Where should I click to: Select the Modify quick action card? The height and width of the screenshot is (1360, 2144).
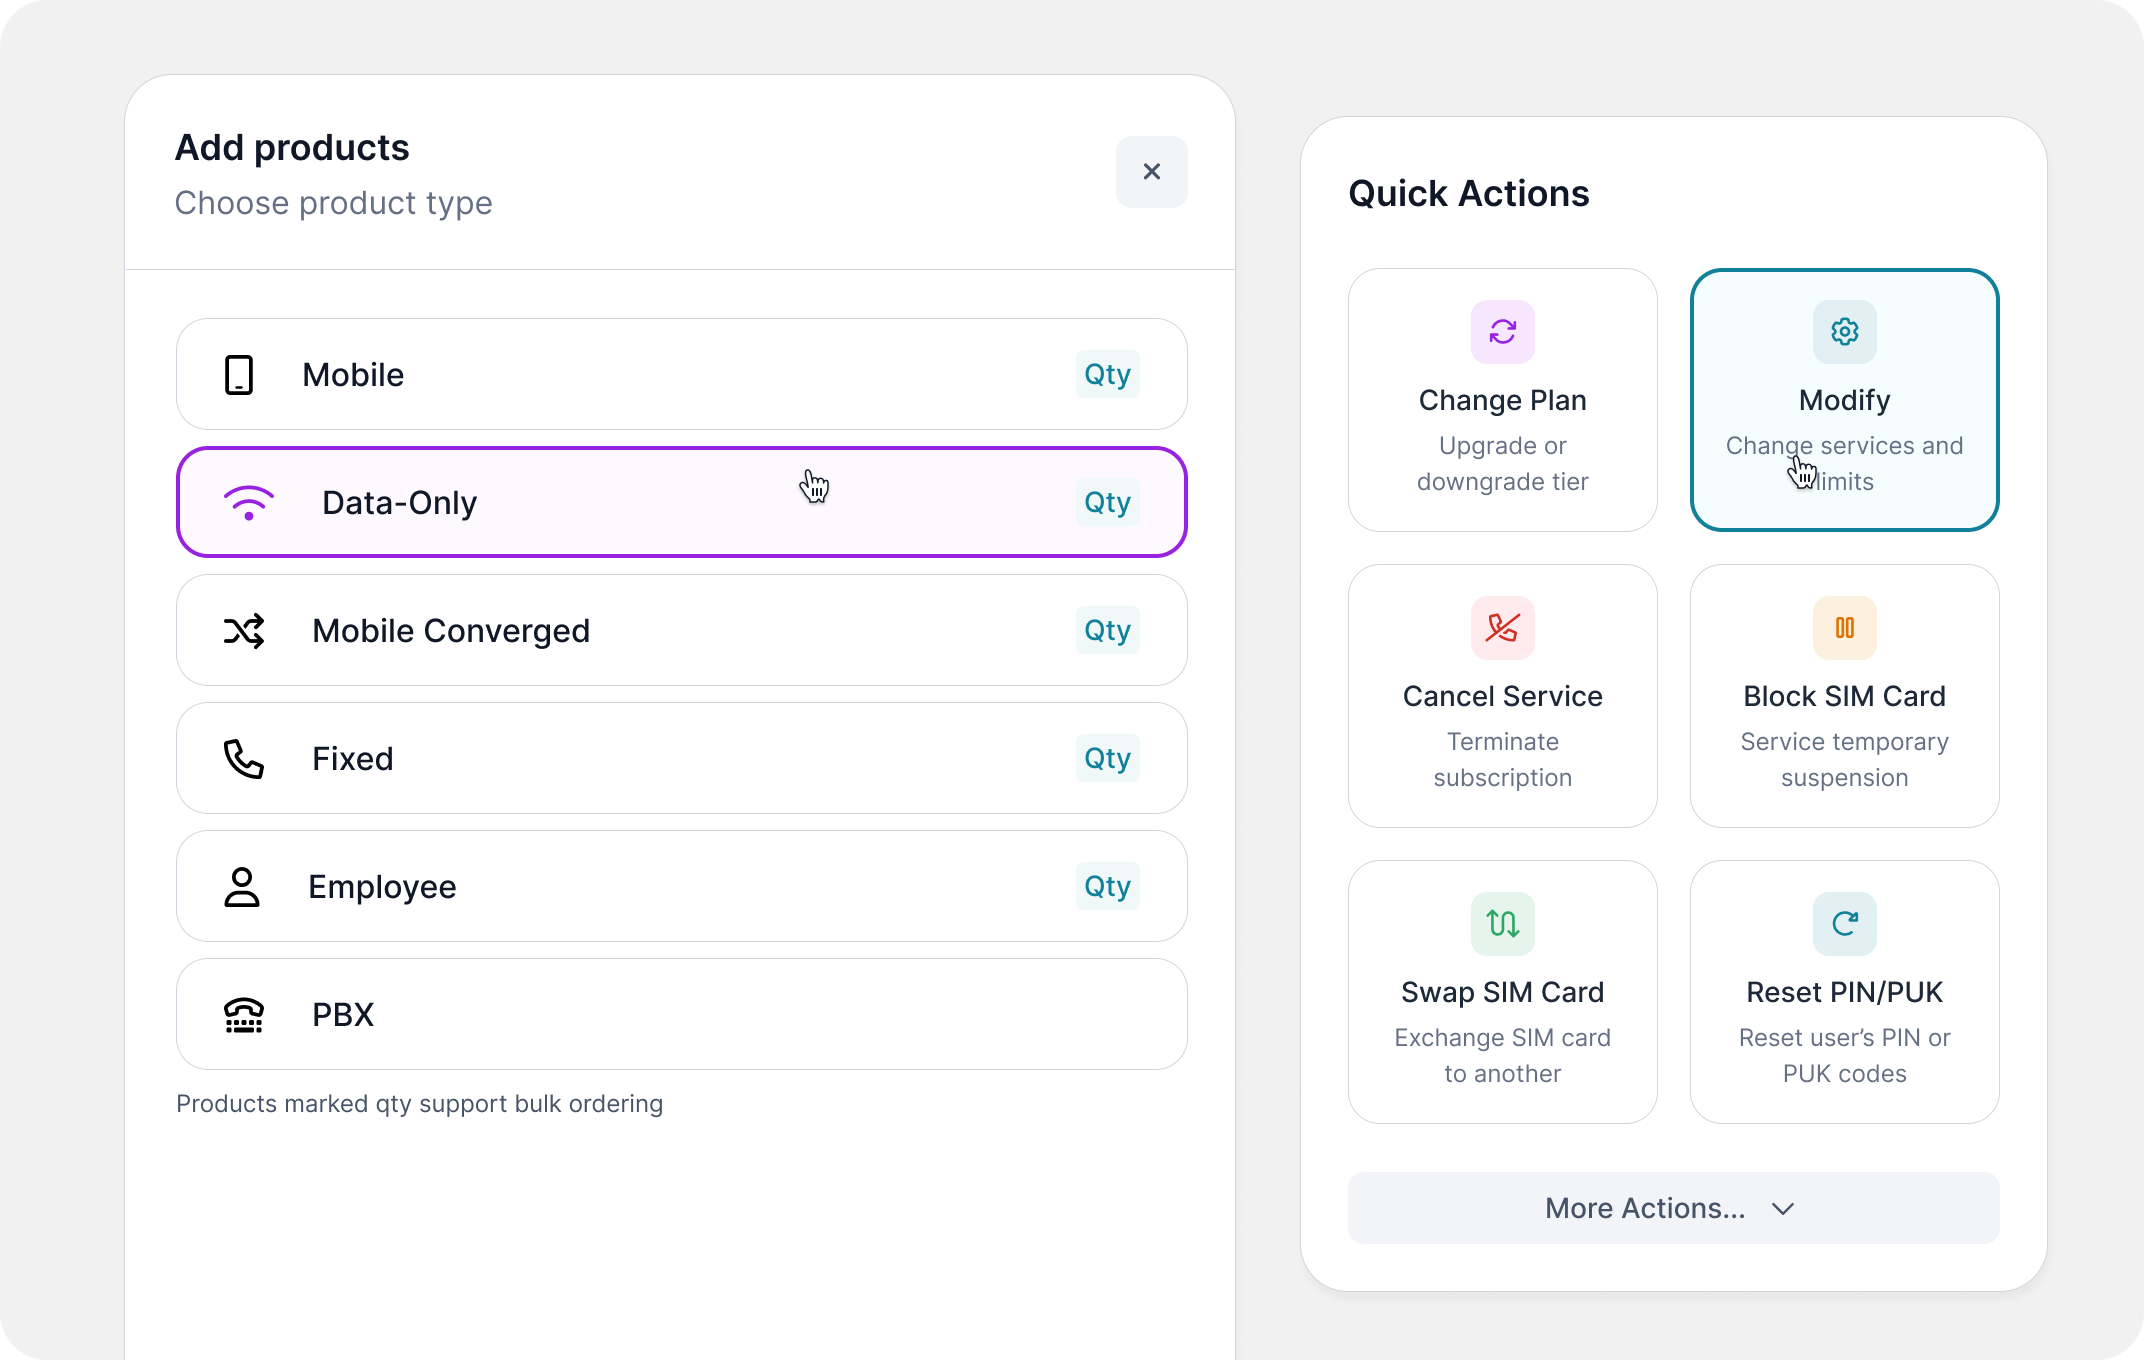[x=1844, y=399]
